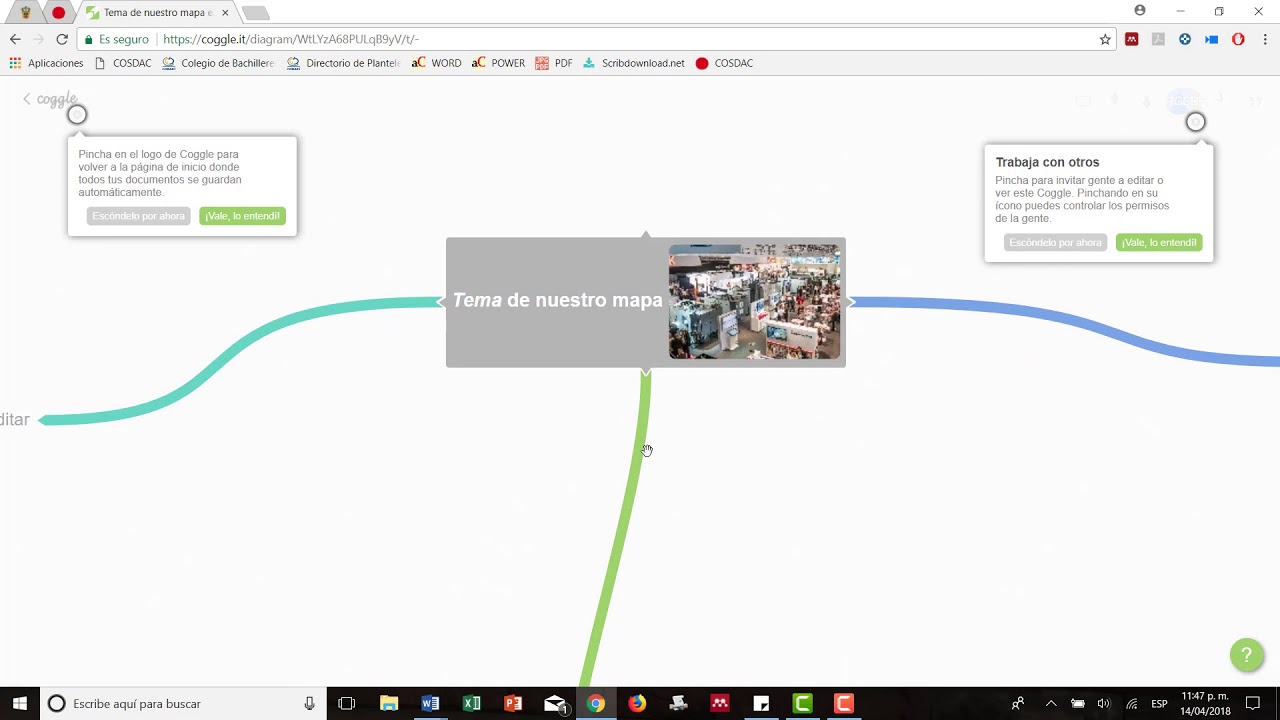The image size is (1280, 720).
Task: Click the faded fullscreen icon at Coggle toolbar's end
Action: point(1256,102)
